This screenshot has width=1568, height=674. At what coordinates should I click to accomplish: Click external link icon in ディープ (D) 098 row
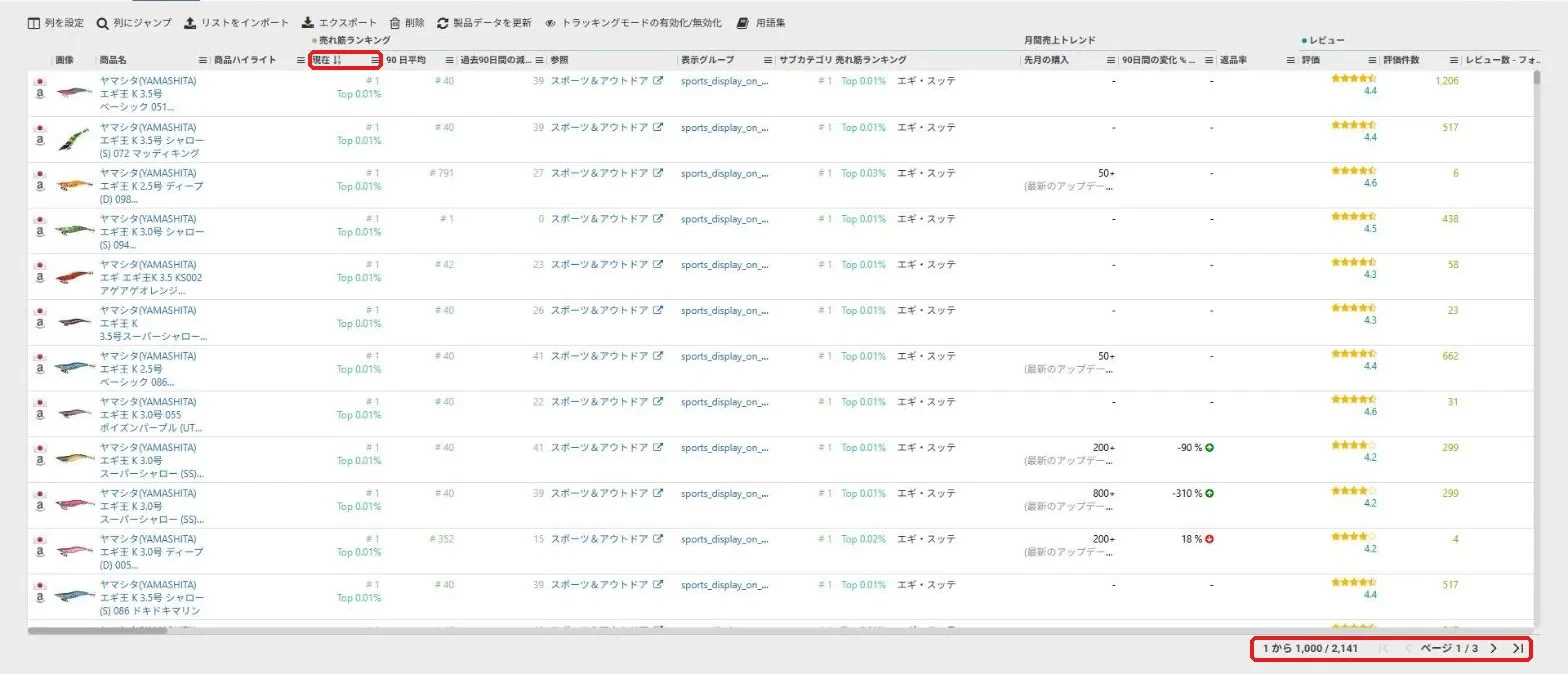(x=658, y=173)
